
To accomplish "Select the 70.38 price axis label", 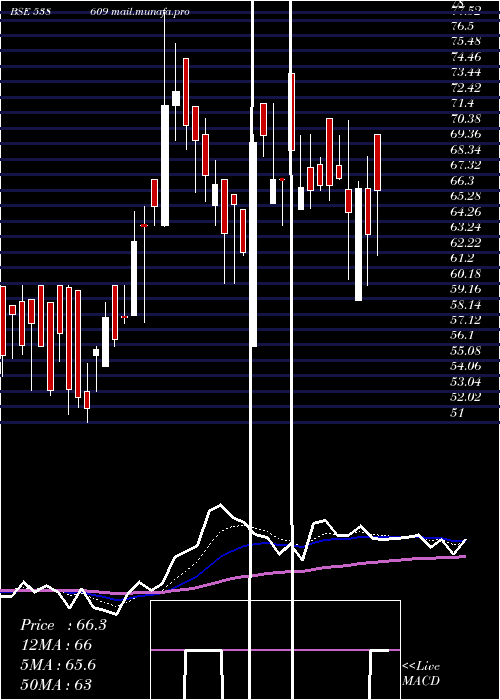I will (x=466, y=119).
